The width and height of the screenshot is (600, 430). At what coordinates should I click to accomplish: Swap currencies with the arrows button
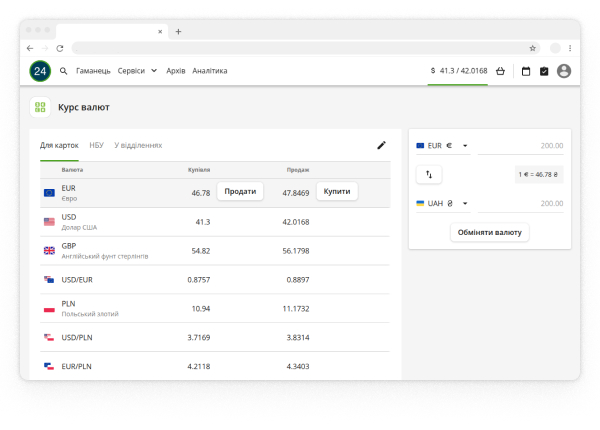point(429,174)
